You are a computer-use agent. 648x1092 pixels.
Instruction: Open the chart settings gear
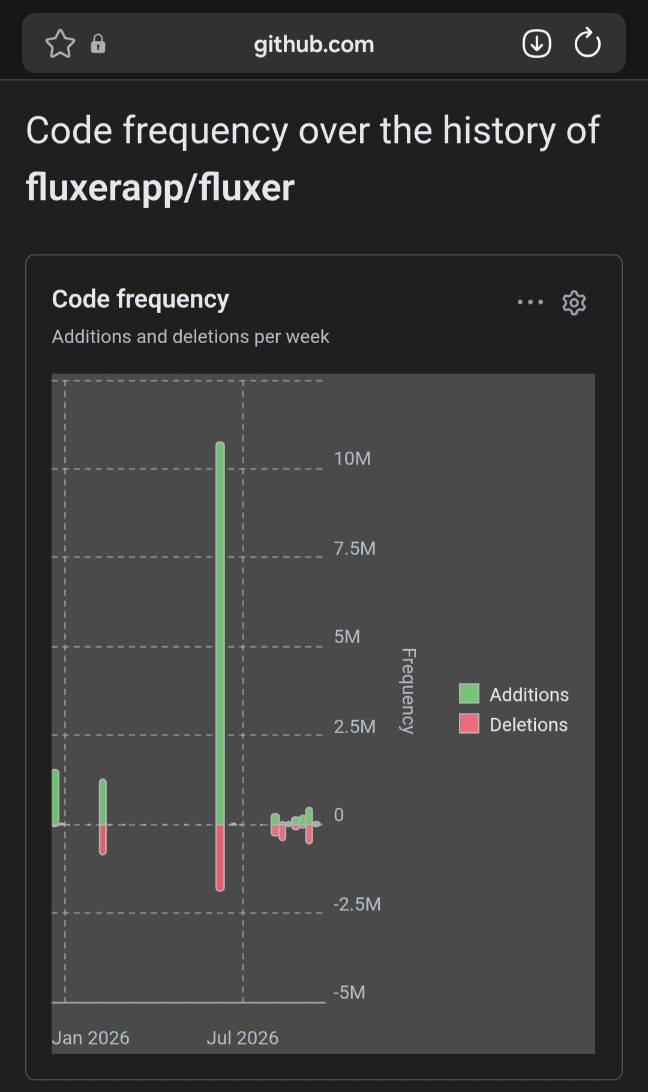coord(574,303)
